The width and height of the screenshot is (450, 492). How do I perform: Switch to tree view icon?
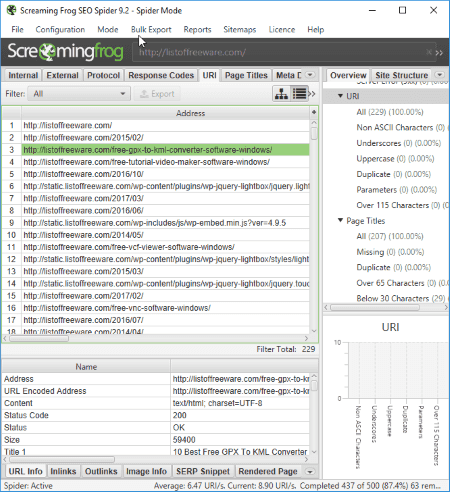click(x=281, y=94)
